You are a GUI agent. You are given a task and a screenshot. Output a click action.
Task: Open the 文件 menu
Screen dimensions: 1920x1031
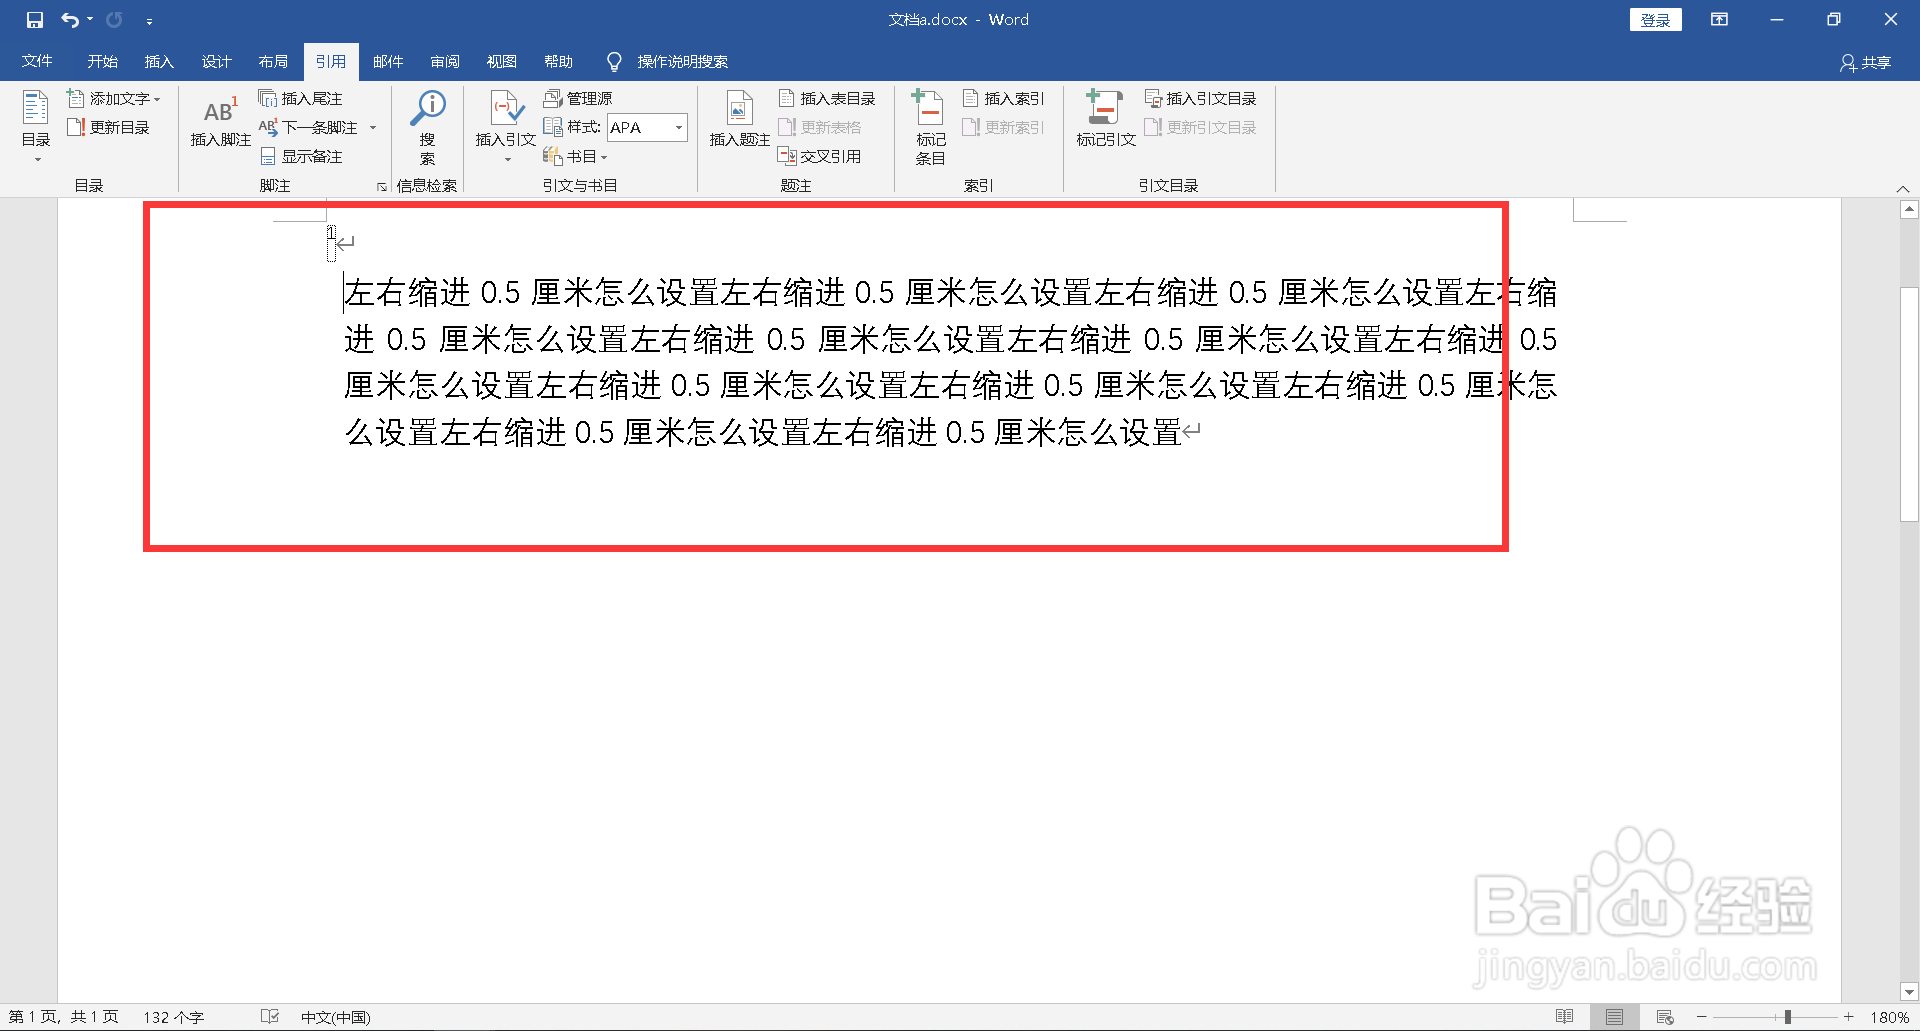[37, 62]
